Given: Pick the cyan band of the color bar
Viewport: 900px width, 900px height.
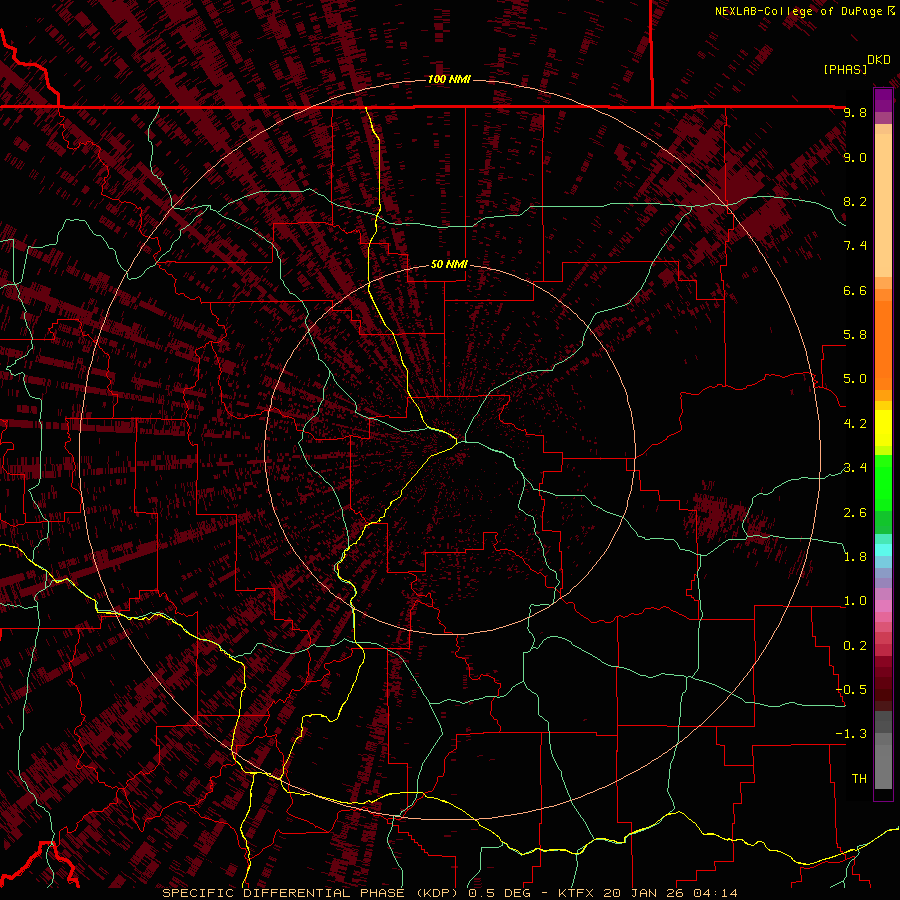Looking at the screenshot, I should [x=883, y=550].
